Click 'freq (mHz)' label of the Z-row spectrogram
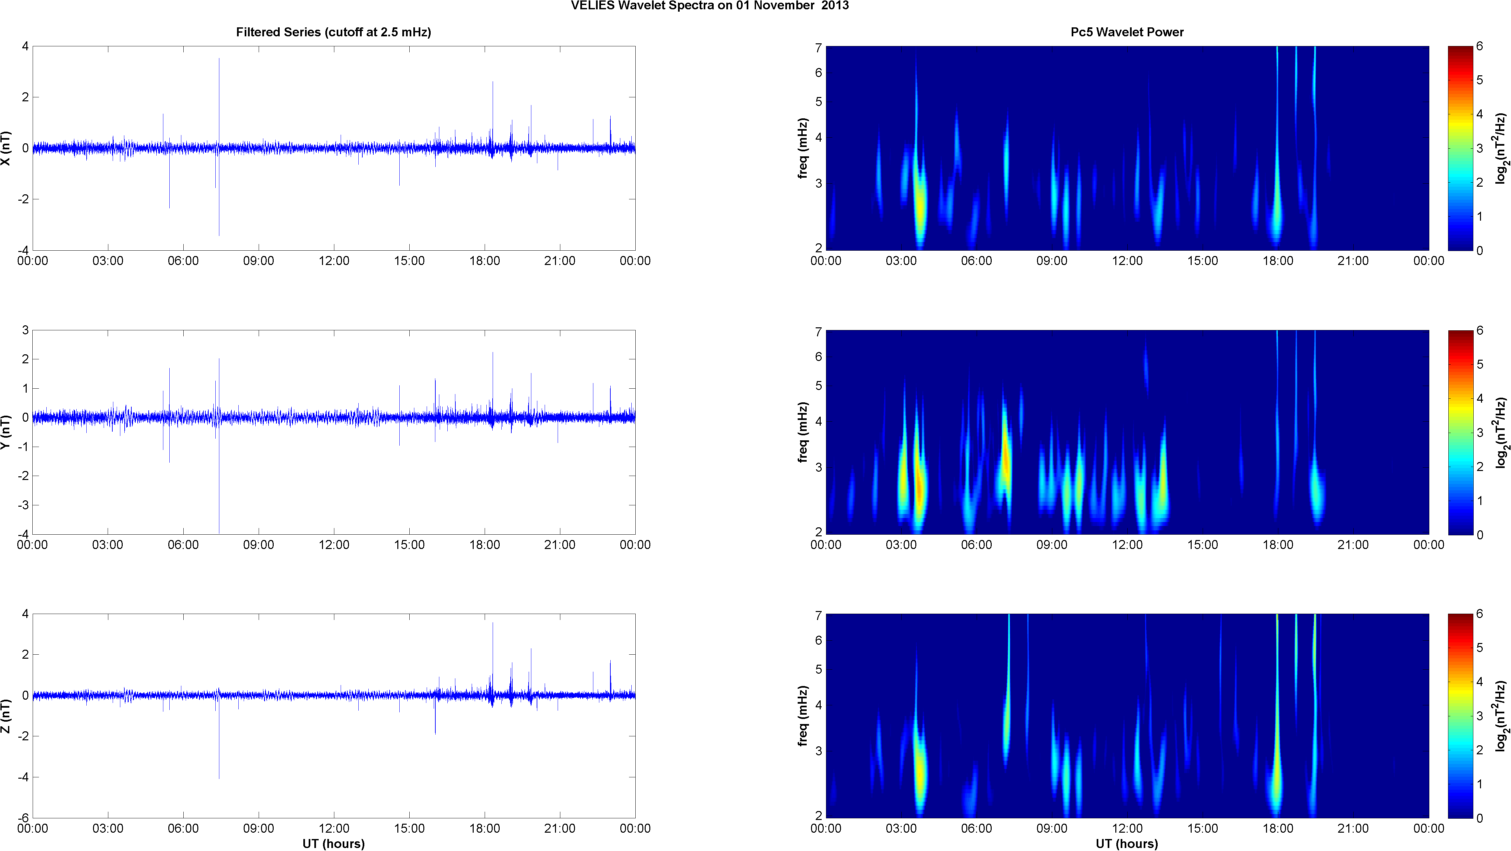 [803, 716]
